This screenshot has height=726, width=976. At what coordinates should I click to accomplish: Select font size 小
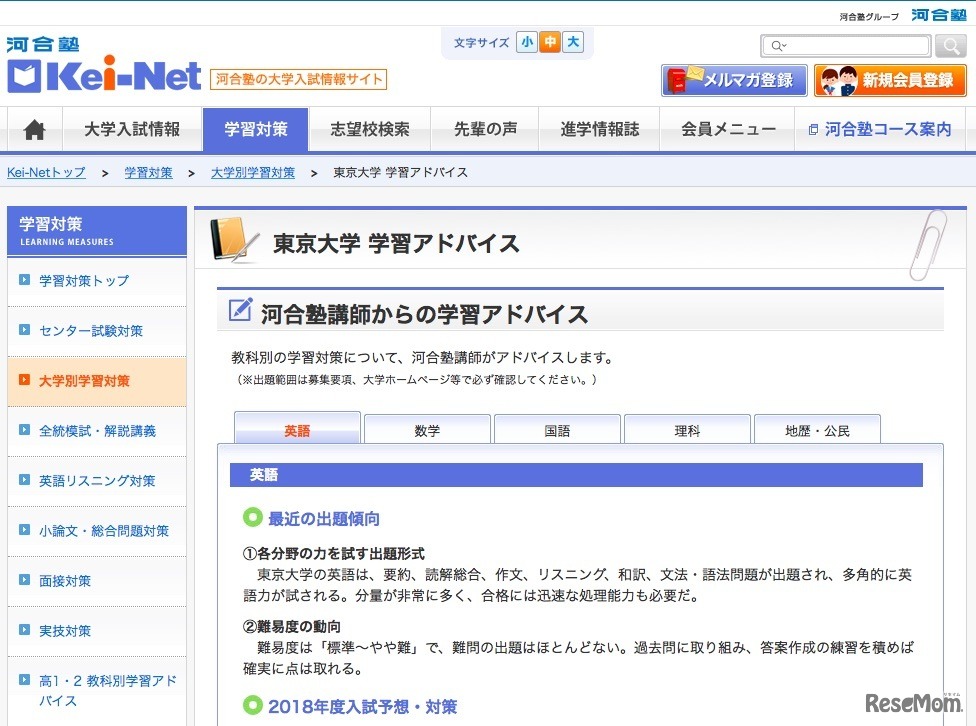525,43
